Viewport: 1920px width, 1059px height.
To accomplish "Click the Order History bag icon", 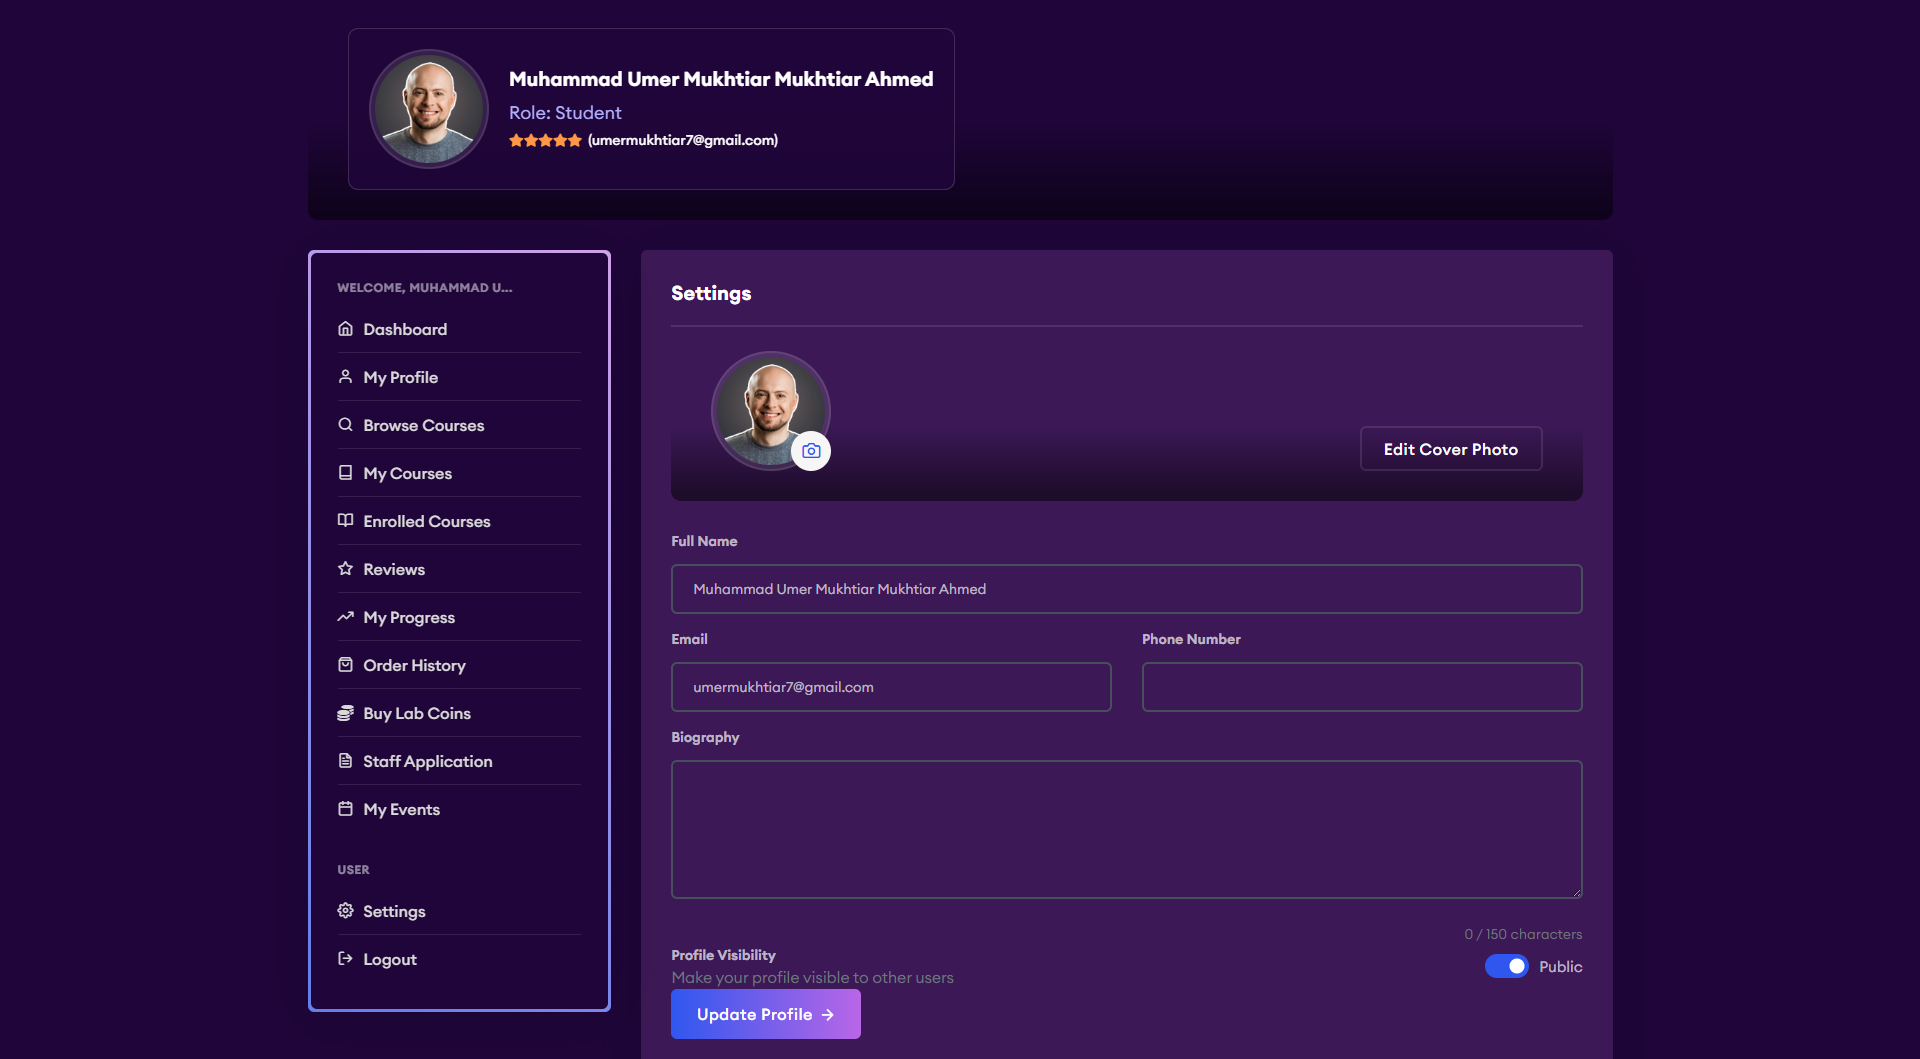I will click(x=345, y=665).
